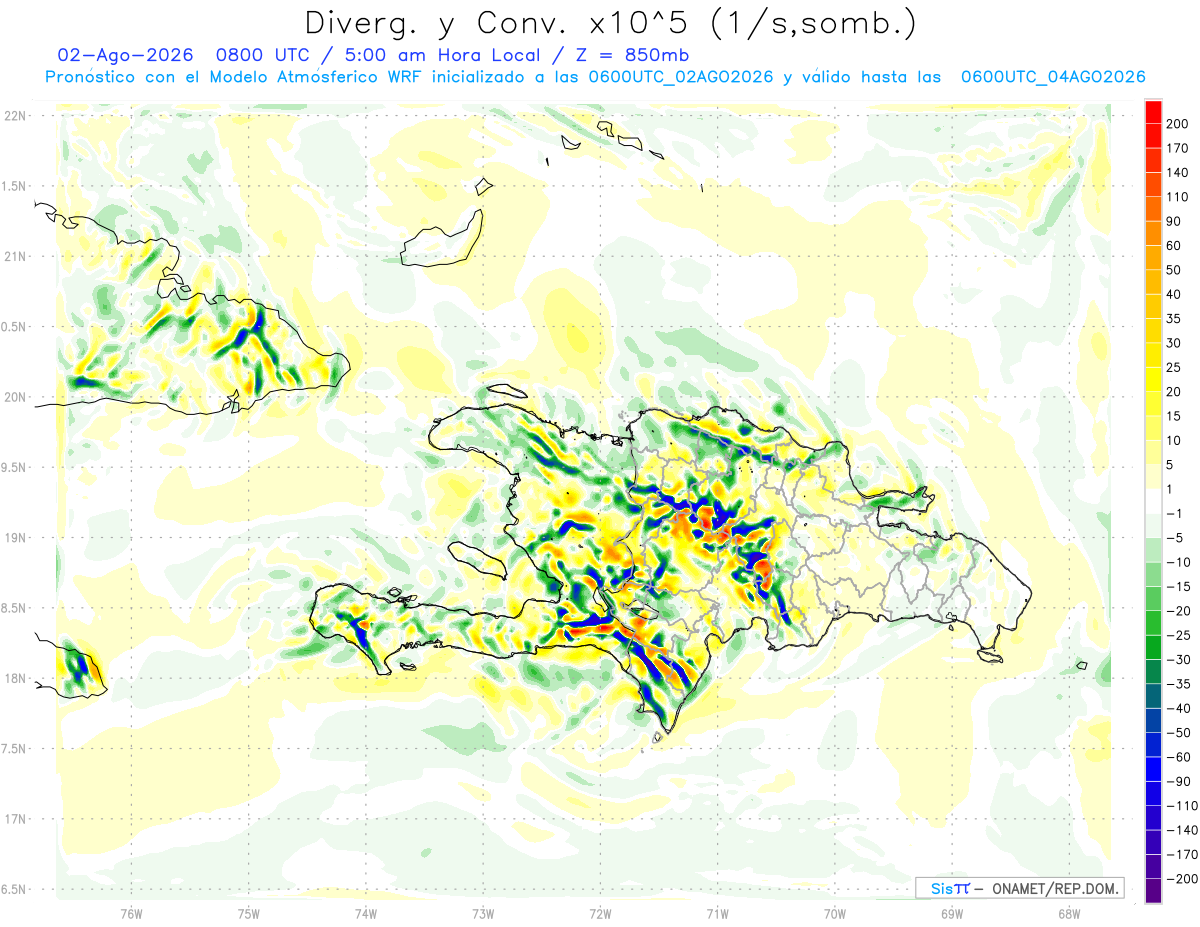Click the '140' color scale value
1200x927 pixels.
tap(1177, 173)
